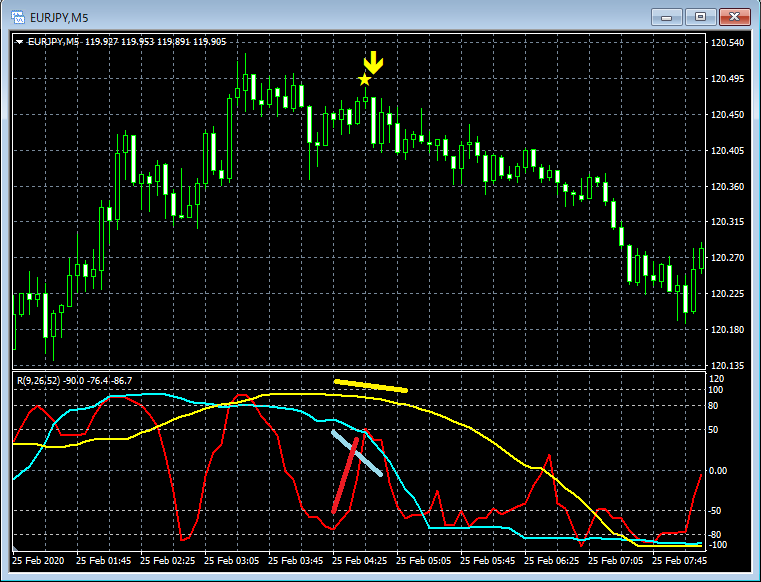
Task: Click the 25 Feb 03:45 time label
Action: pos(296,561)
